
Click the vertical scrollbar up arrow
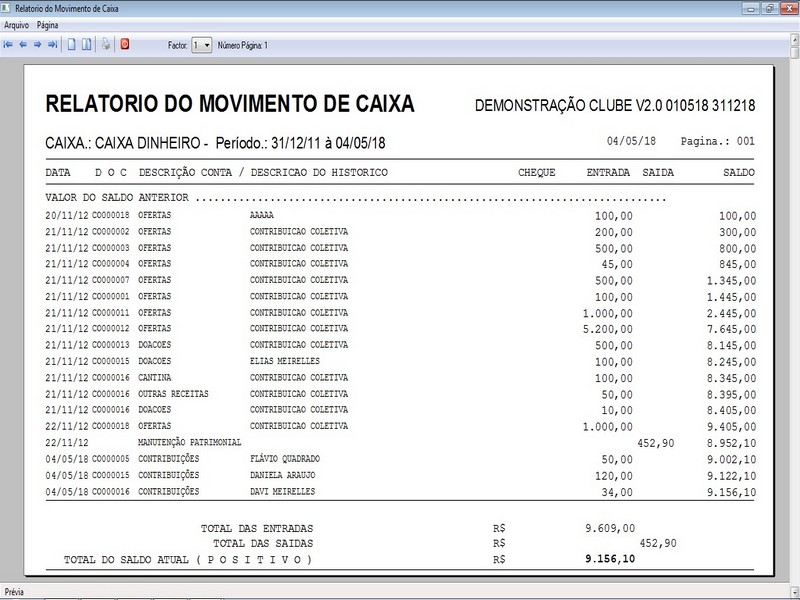(x=795, y=39)
